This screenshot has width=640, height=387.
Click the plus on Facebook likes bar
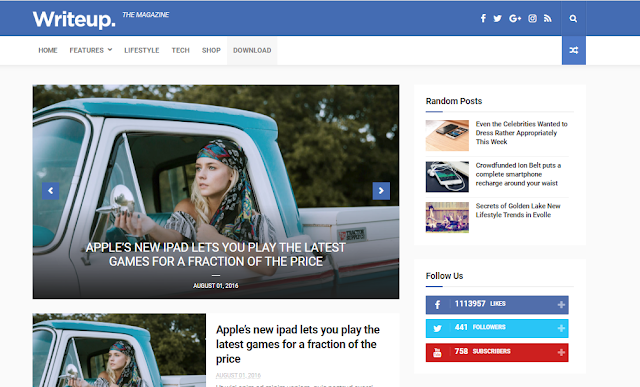pos(561,305)
